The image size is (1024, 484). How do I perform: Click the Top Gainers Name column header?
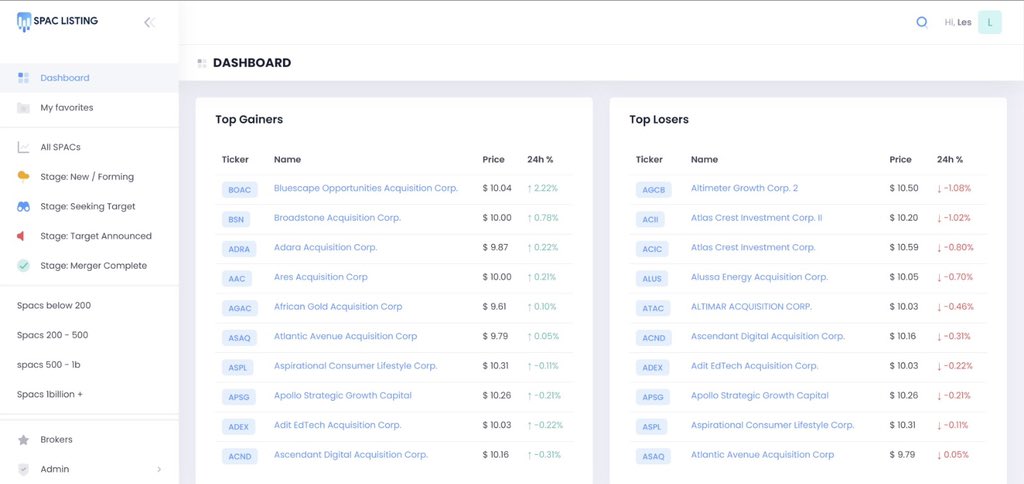tap(287, 159)
